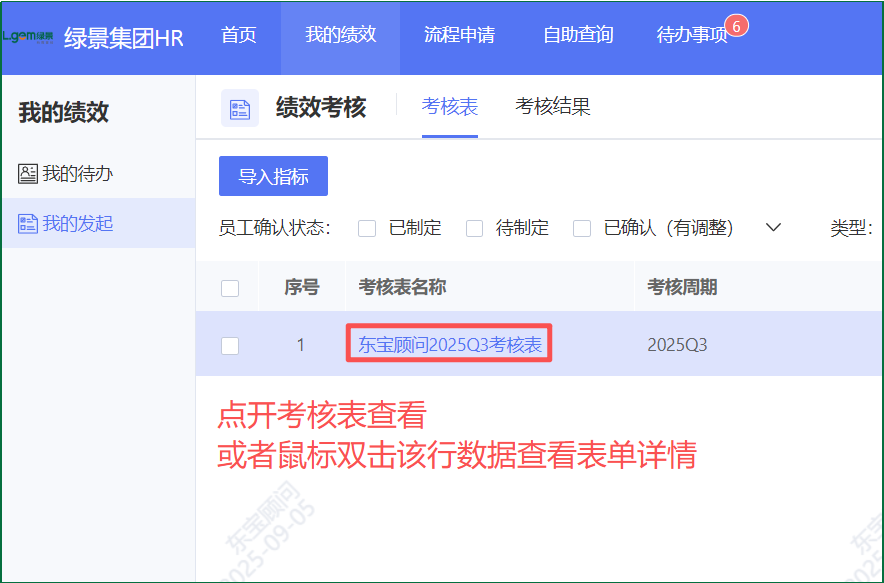The image size is (884, 583).
Task: Click the 考核表名称 column header
Action: click(x=402, y=288)
